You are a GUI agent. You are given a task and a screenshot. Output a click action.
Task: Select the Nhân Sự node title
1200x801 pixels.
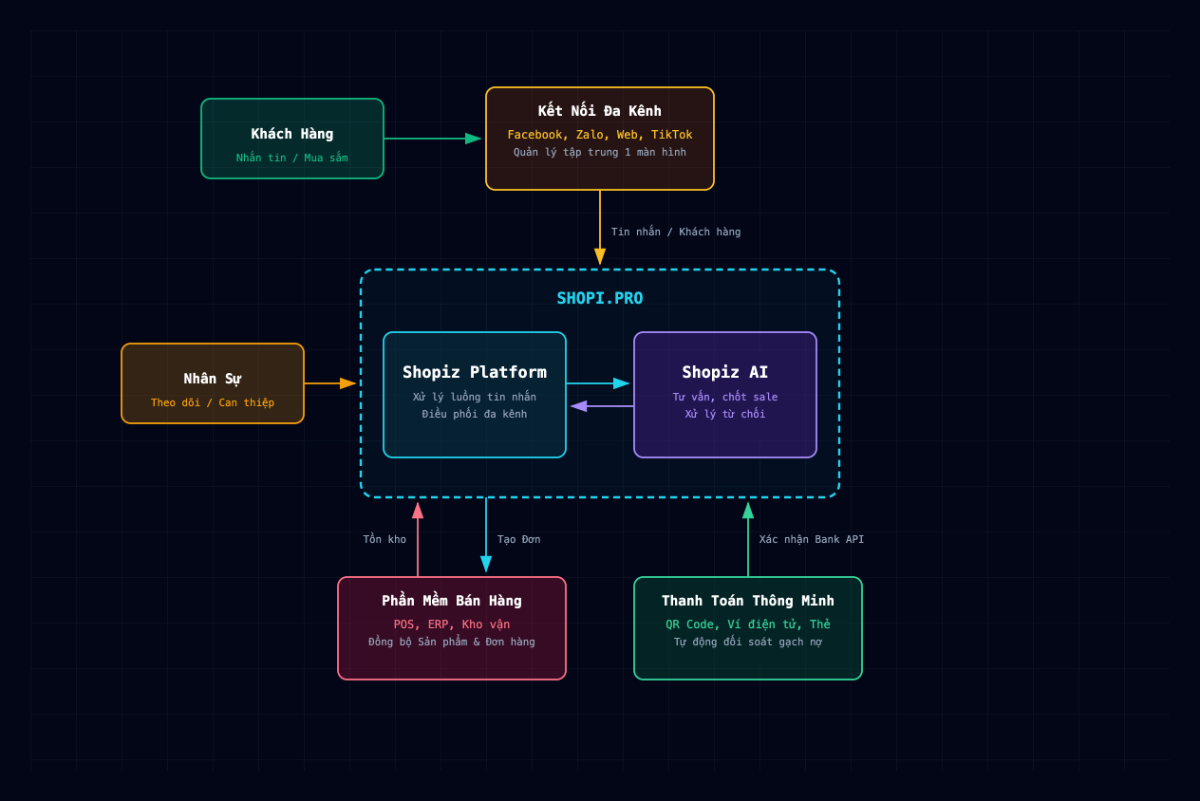(x=213, y=379)
